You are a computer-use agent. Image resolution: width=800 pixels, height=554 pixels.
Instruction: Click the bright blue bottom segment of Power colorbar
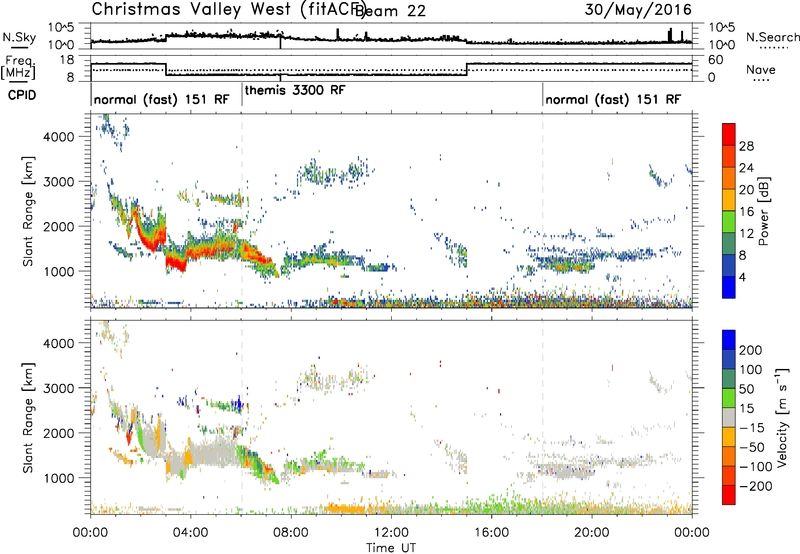[x=729, y=287]
